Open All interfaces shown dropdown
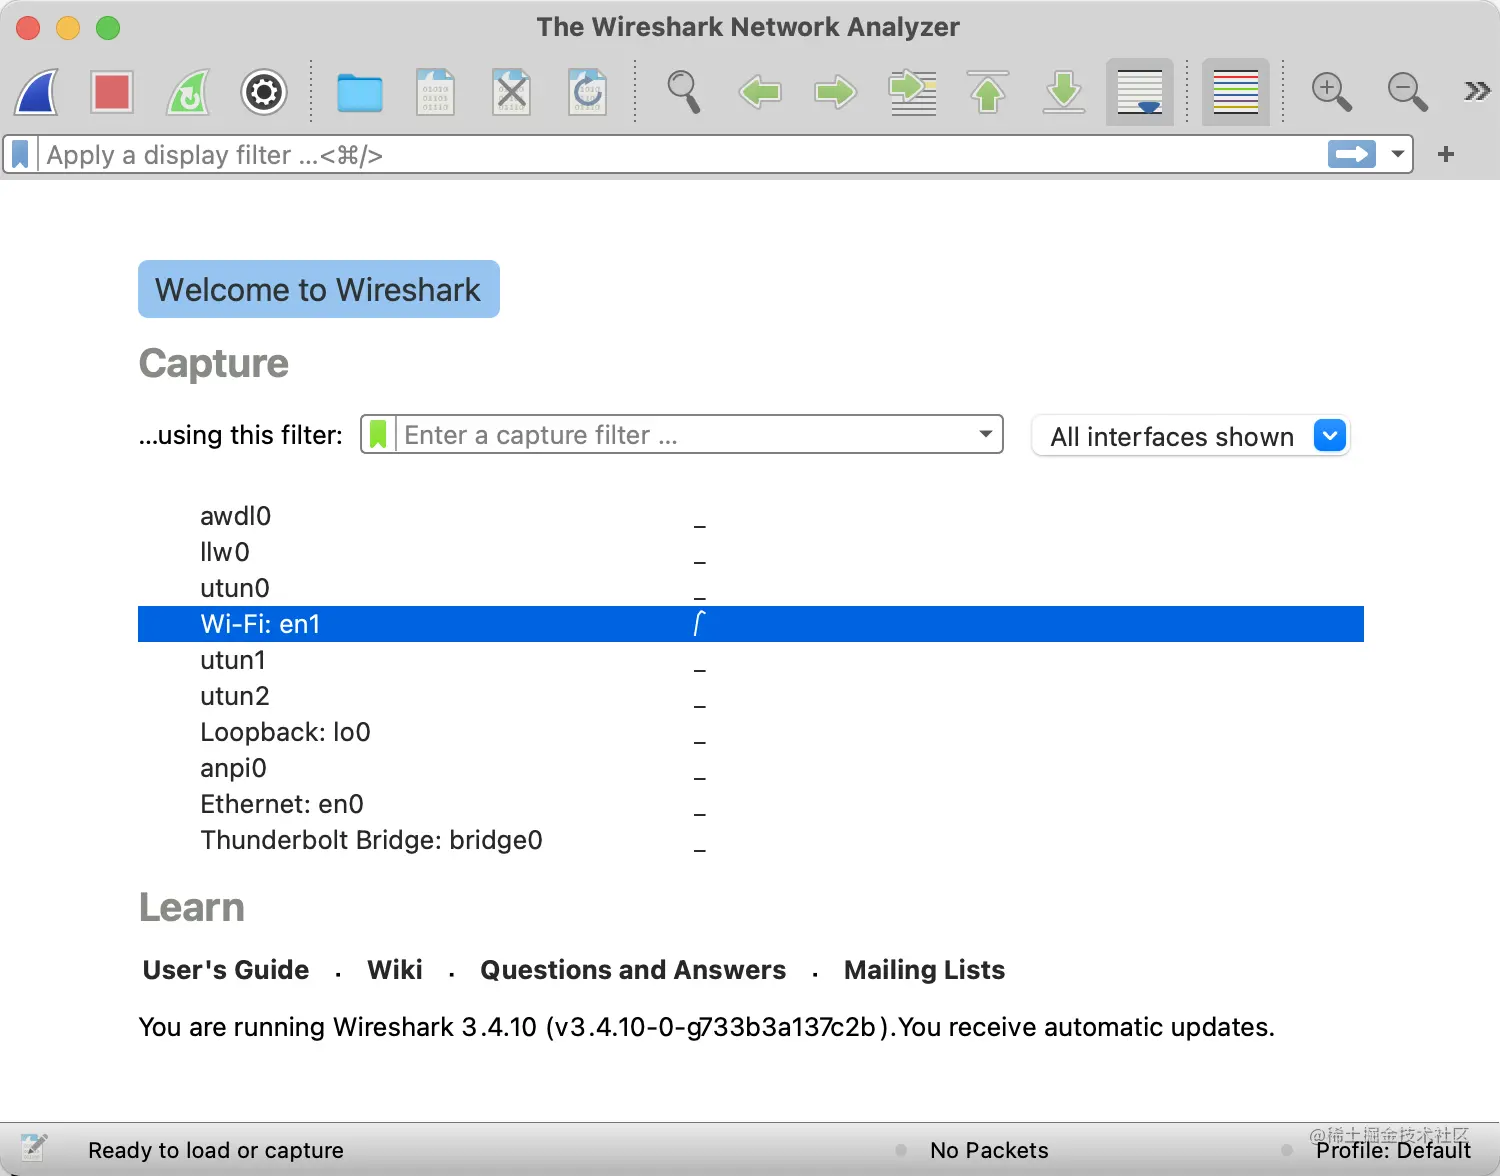The height and width of the screenshot is (1176, 1500). pos(1190,436)
